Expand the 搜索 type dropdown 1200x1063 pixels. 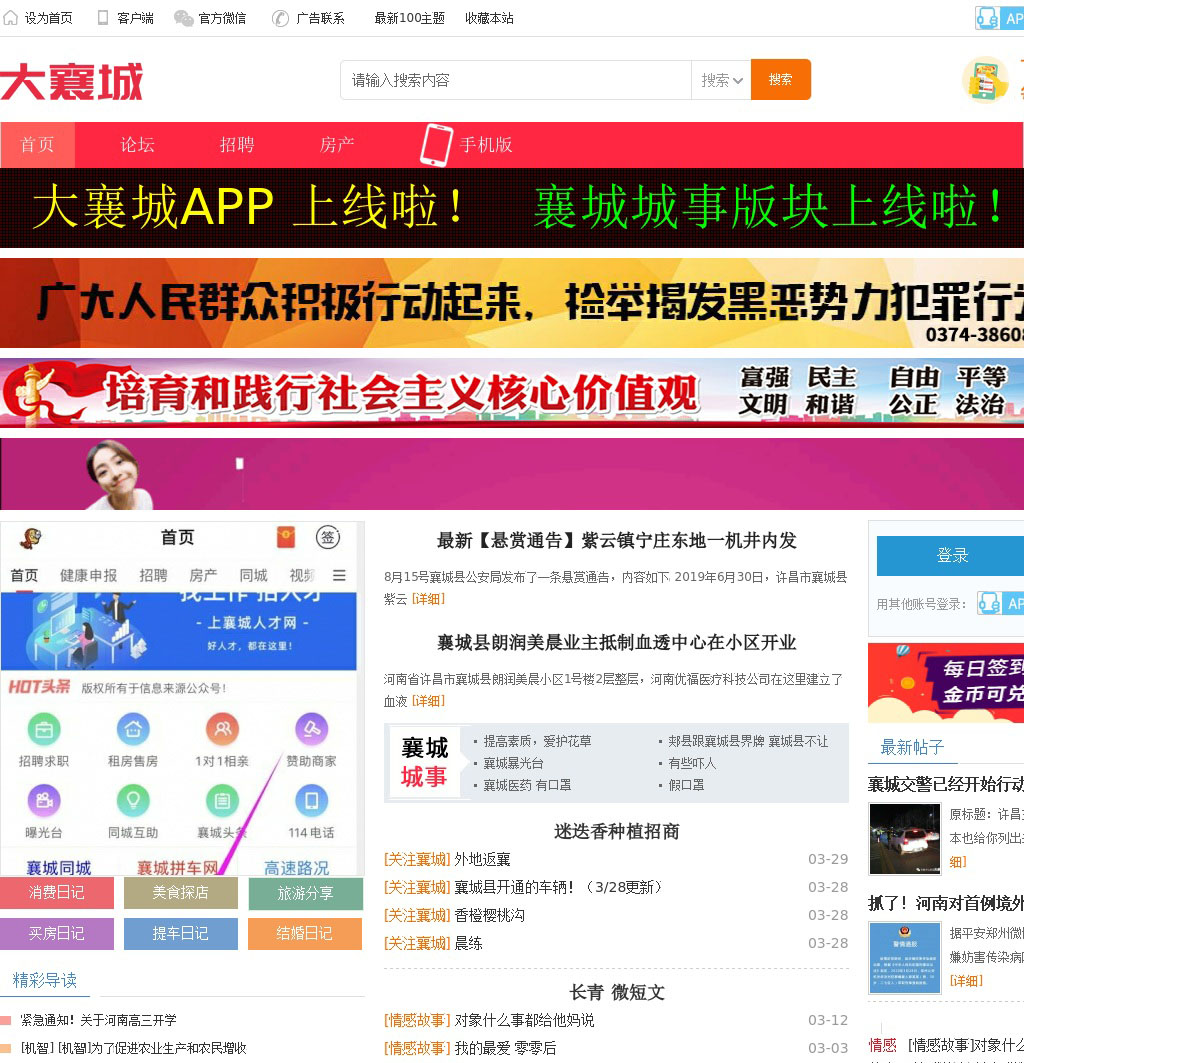tap(721, 80)
